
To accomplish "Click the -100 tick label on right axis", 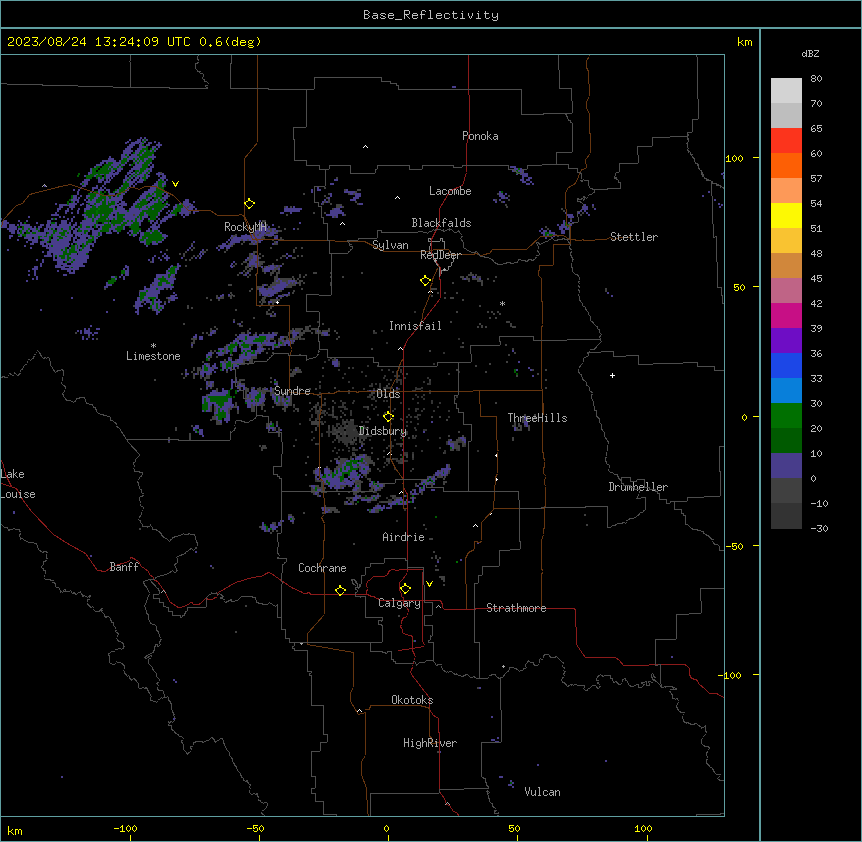I will (732, 675).
